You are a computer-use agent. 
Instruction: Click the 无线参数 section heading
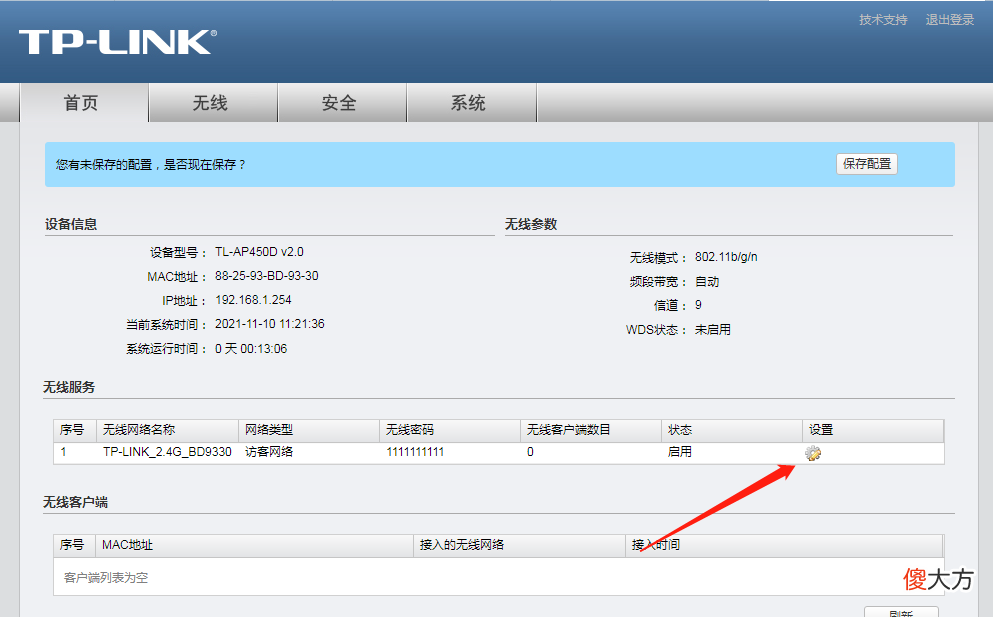click(531, 224)
